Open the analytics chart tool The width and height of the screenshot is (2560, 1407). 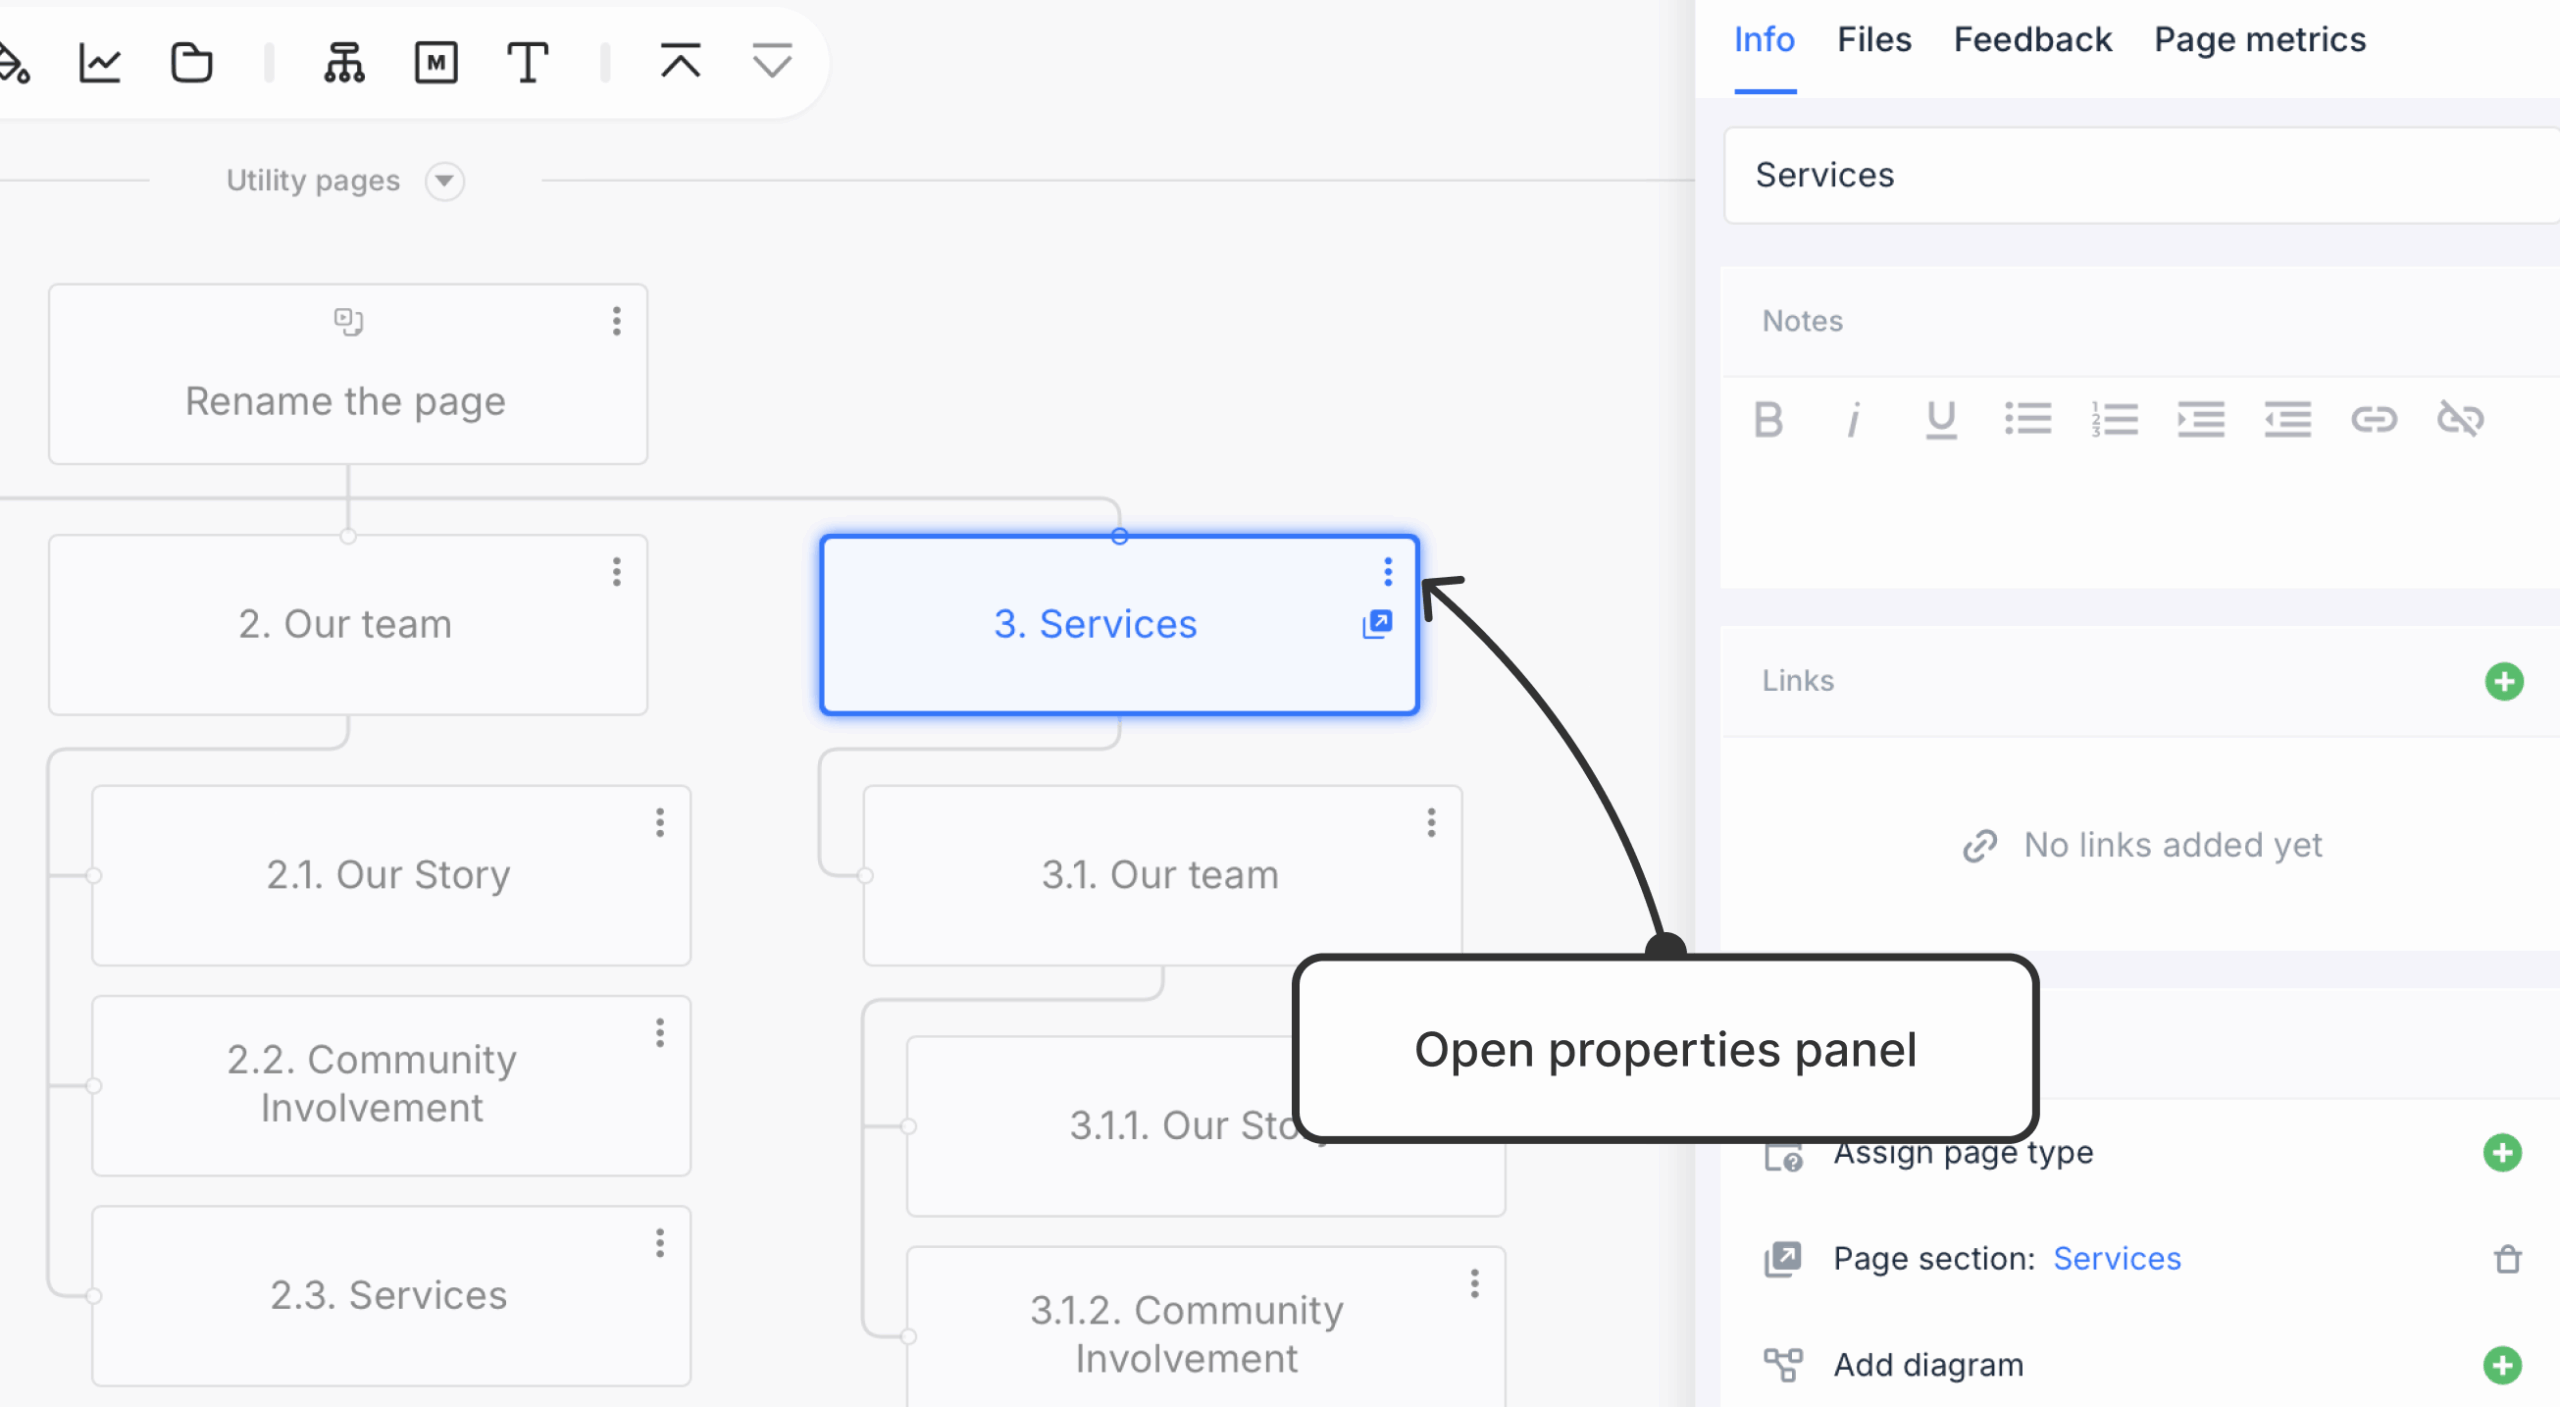click(x=100, y=63)
